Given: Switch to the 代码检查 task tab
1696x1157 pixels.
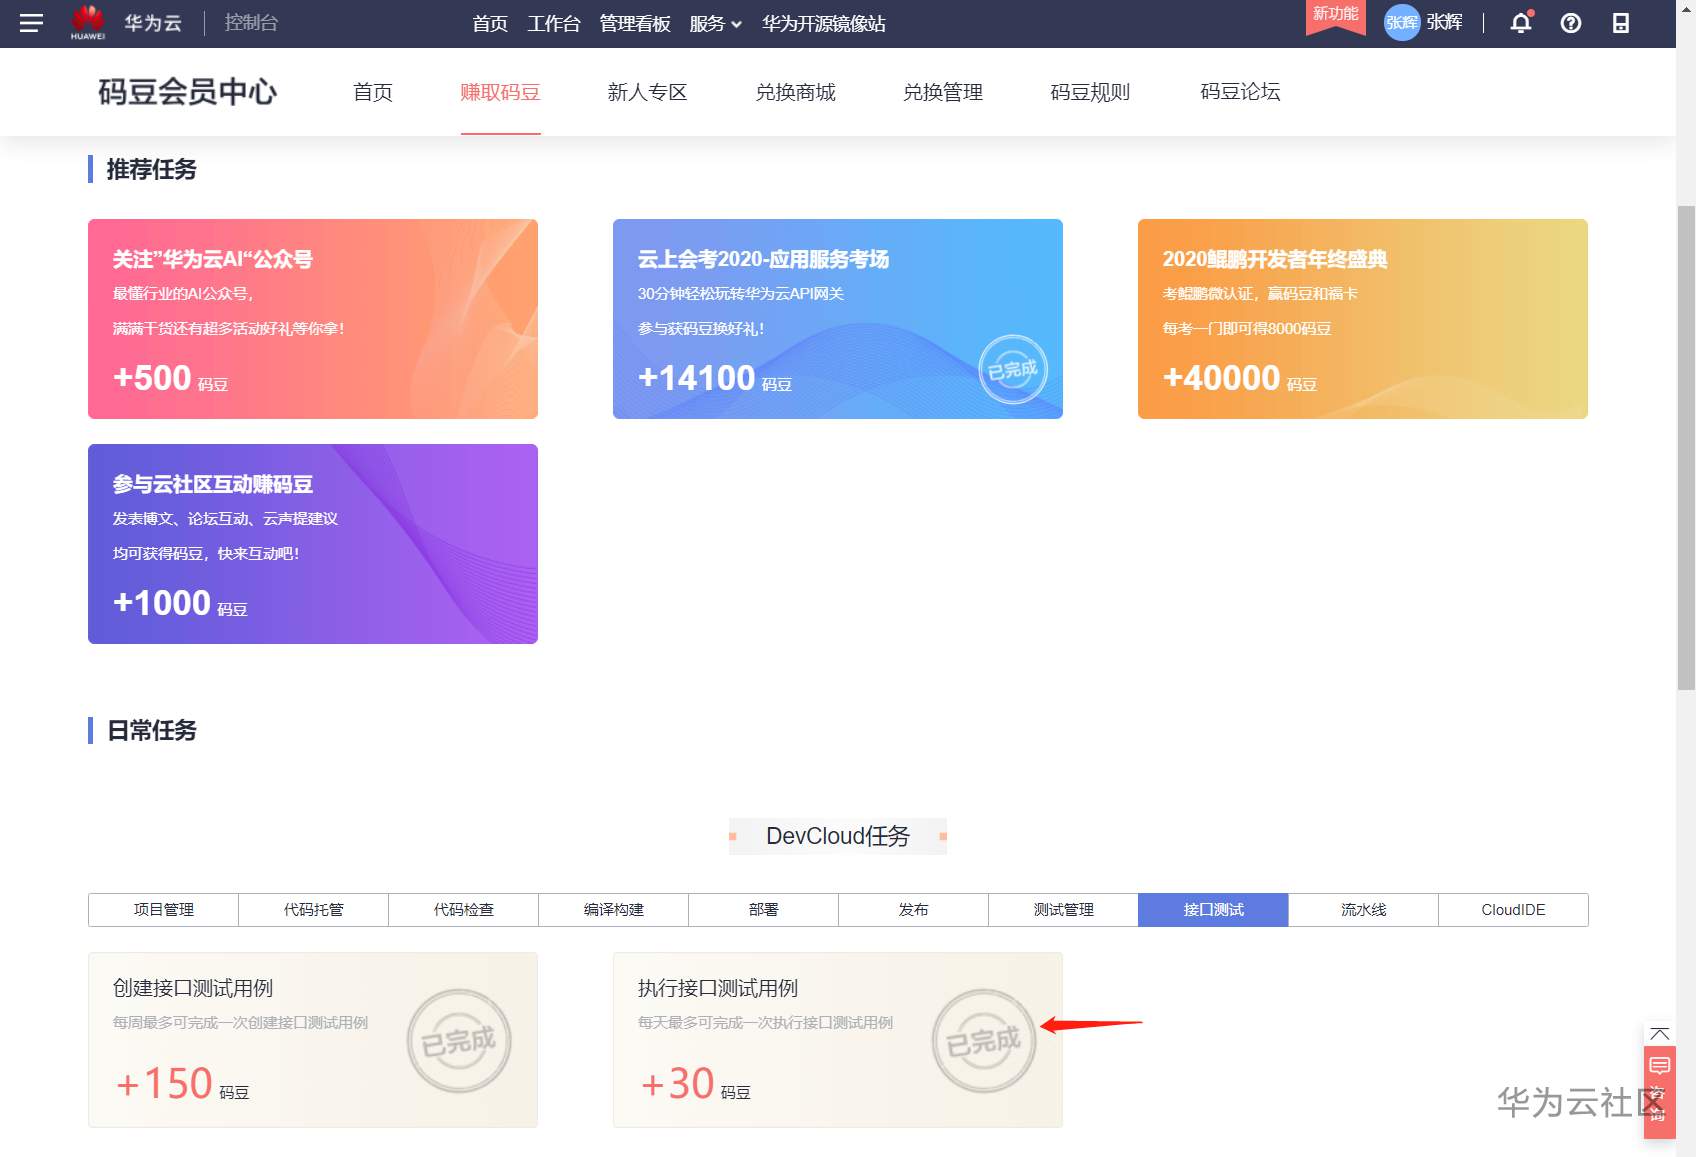Looking at the screenshot, I should click(x=464, y=910).
